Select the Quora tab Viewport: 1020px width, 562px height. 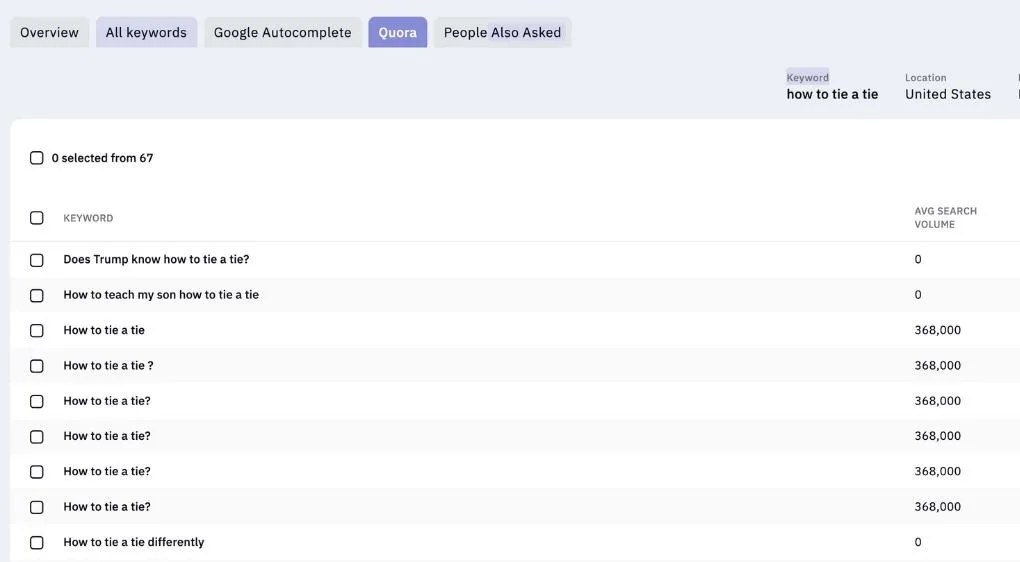(x=397, y=33)
